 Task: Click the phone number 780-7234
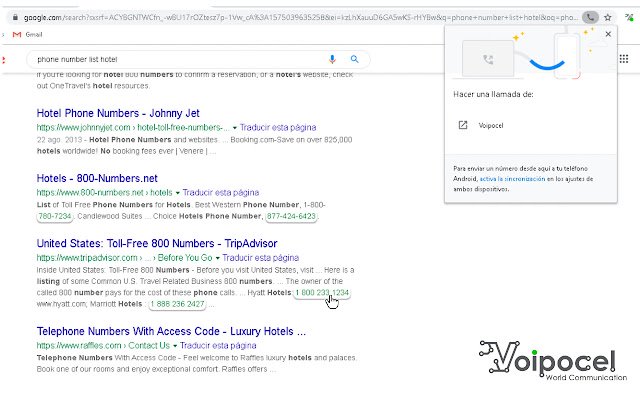pos(55,216)
